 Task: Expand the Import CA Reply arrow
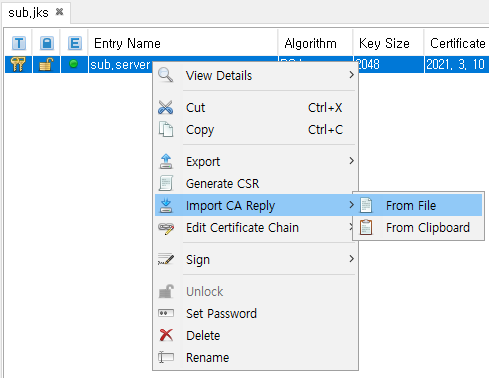[x=351, y=204]
